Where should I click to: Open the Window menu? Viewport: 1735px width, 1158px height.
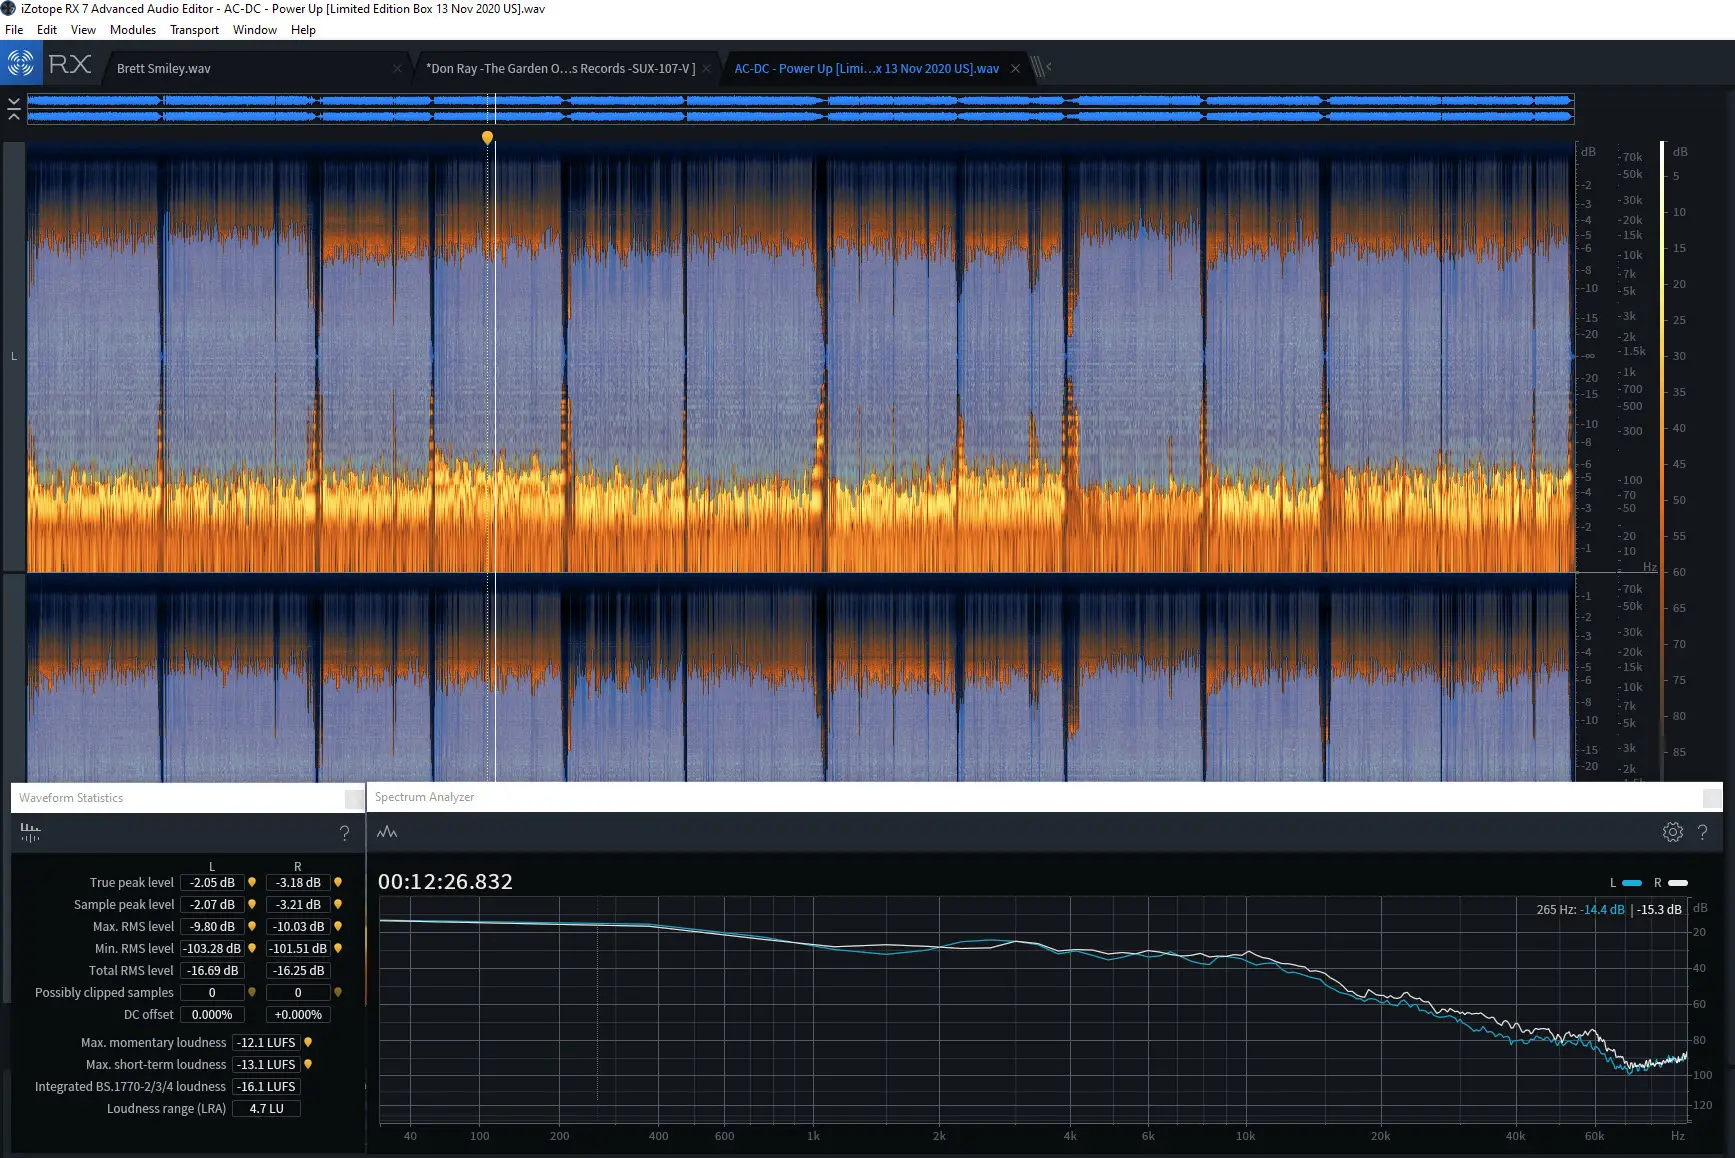tap(255, 30)
